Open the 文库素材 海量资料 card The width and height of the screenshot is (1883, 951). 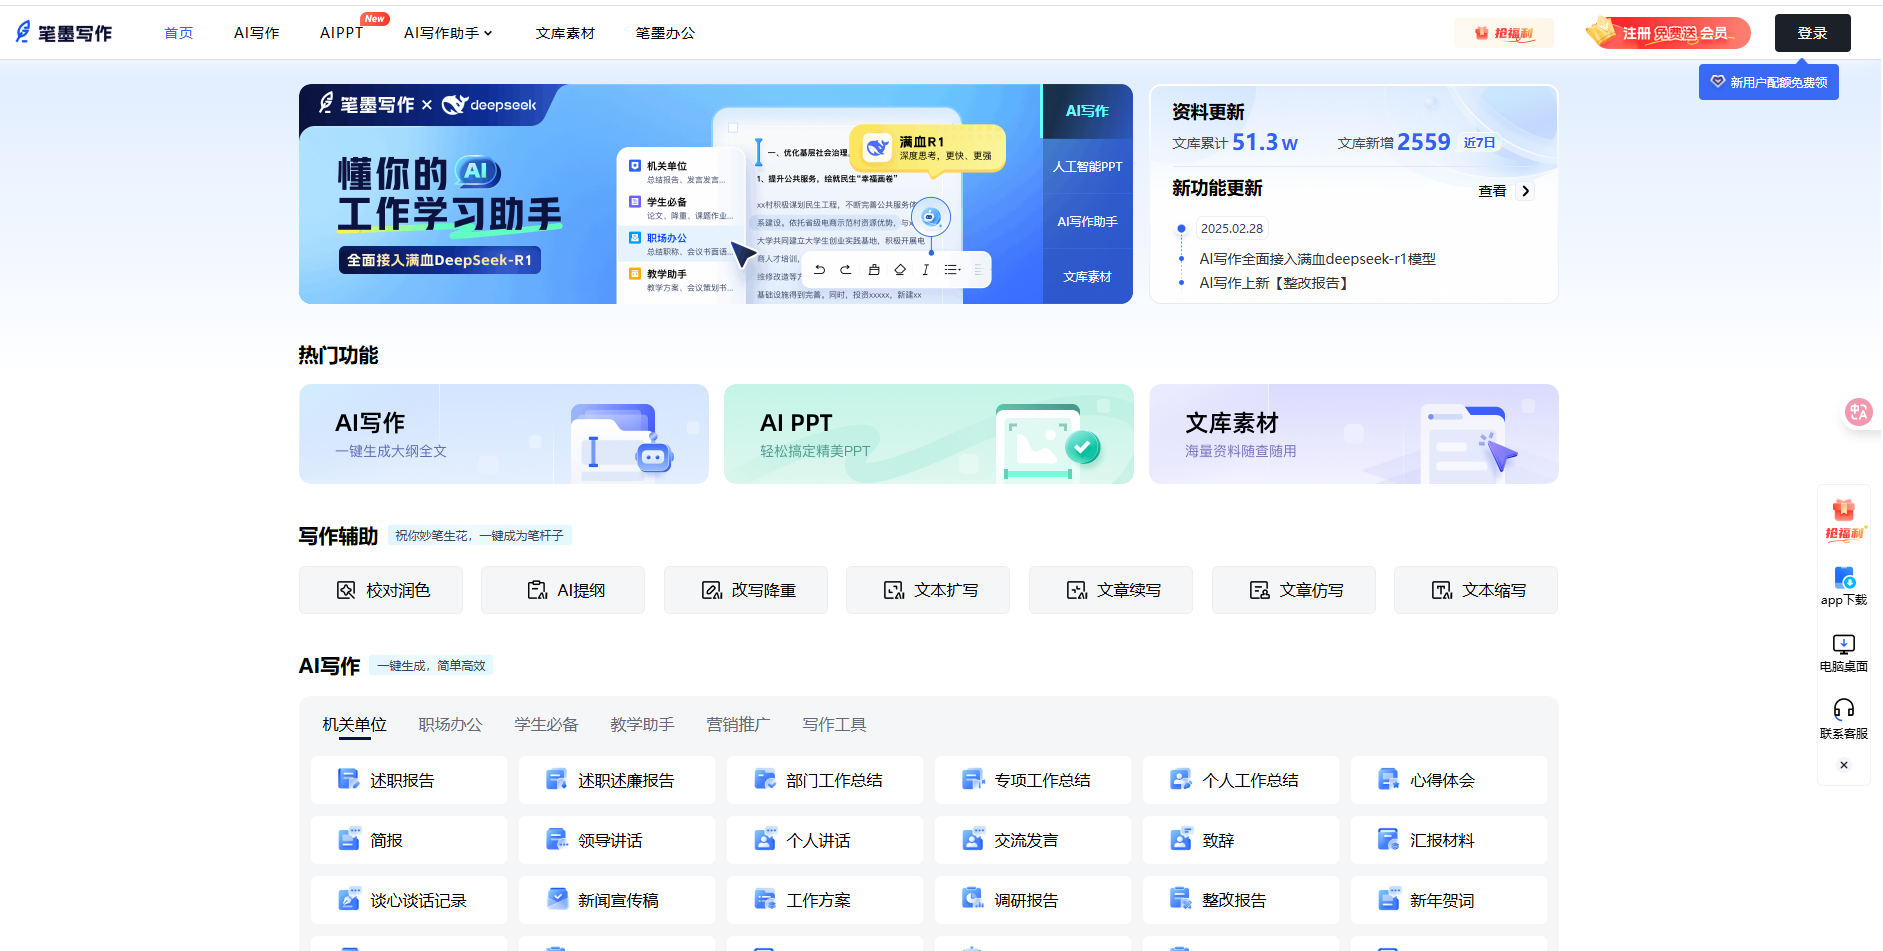[1354, 434]
